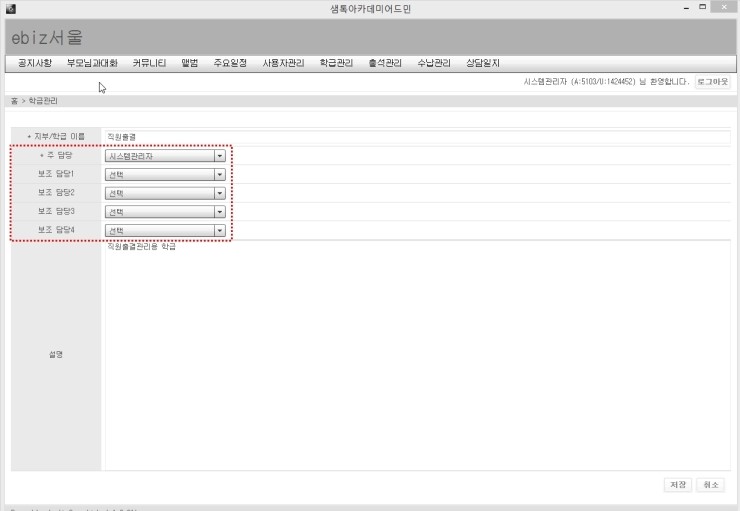Expand the 보조 담당4 dropdown
740x511 pixels.
(165, 231)
